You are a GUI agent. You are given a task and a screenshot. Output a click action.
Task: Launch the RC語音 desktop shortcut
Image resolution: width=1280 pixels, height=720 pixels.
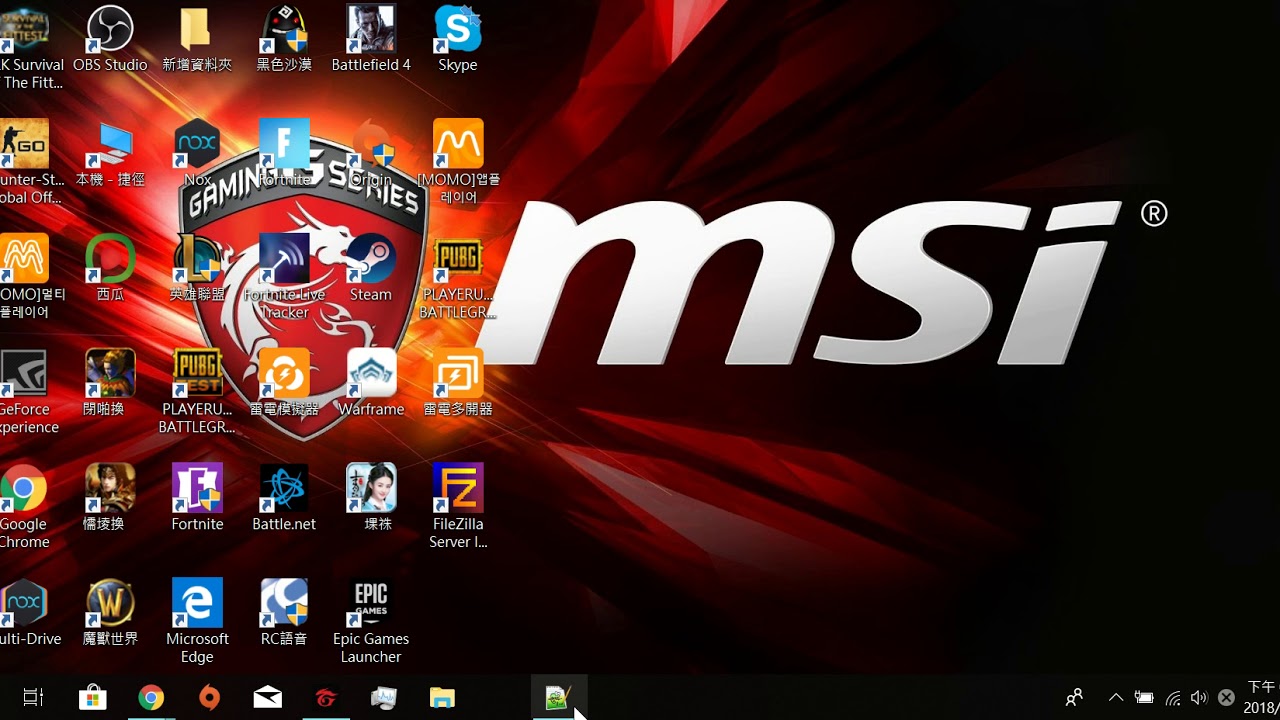pos(284,613)
